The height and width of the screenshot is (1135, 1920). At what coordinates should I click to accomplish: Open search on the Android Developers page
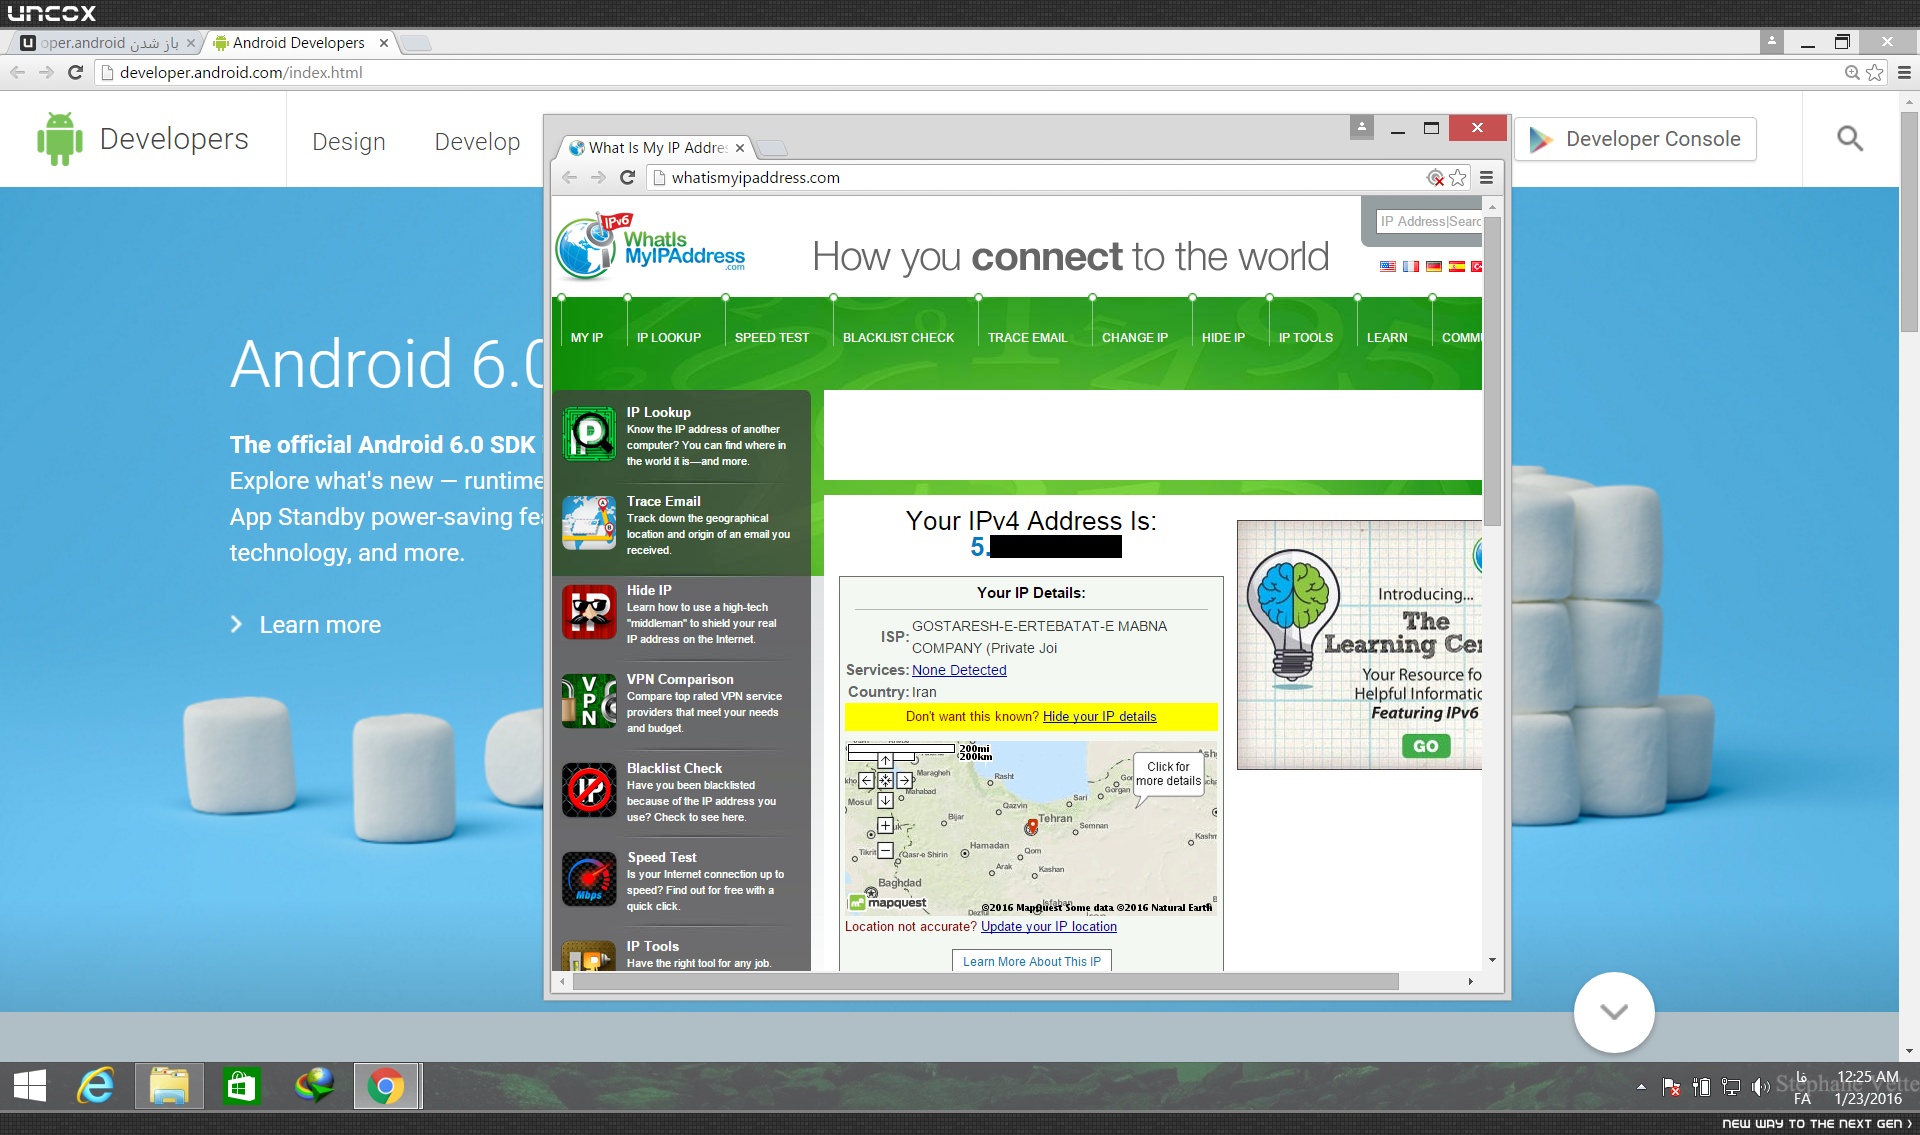[1850, 139]
